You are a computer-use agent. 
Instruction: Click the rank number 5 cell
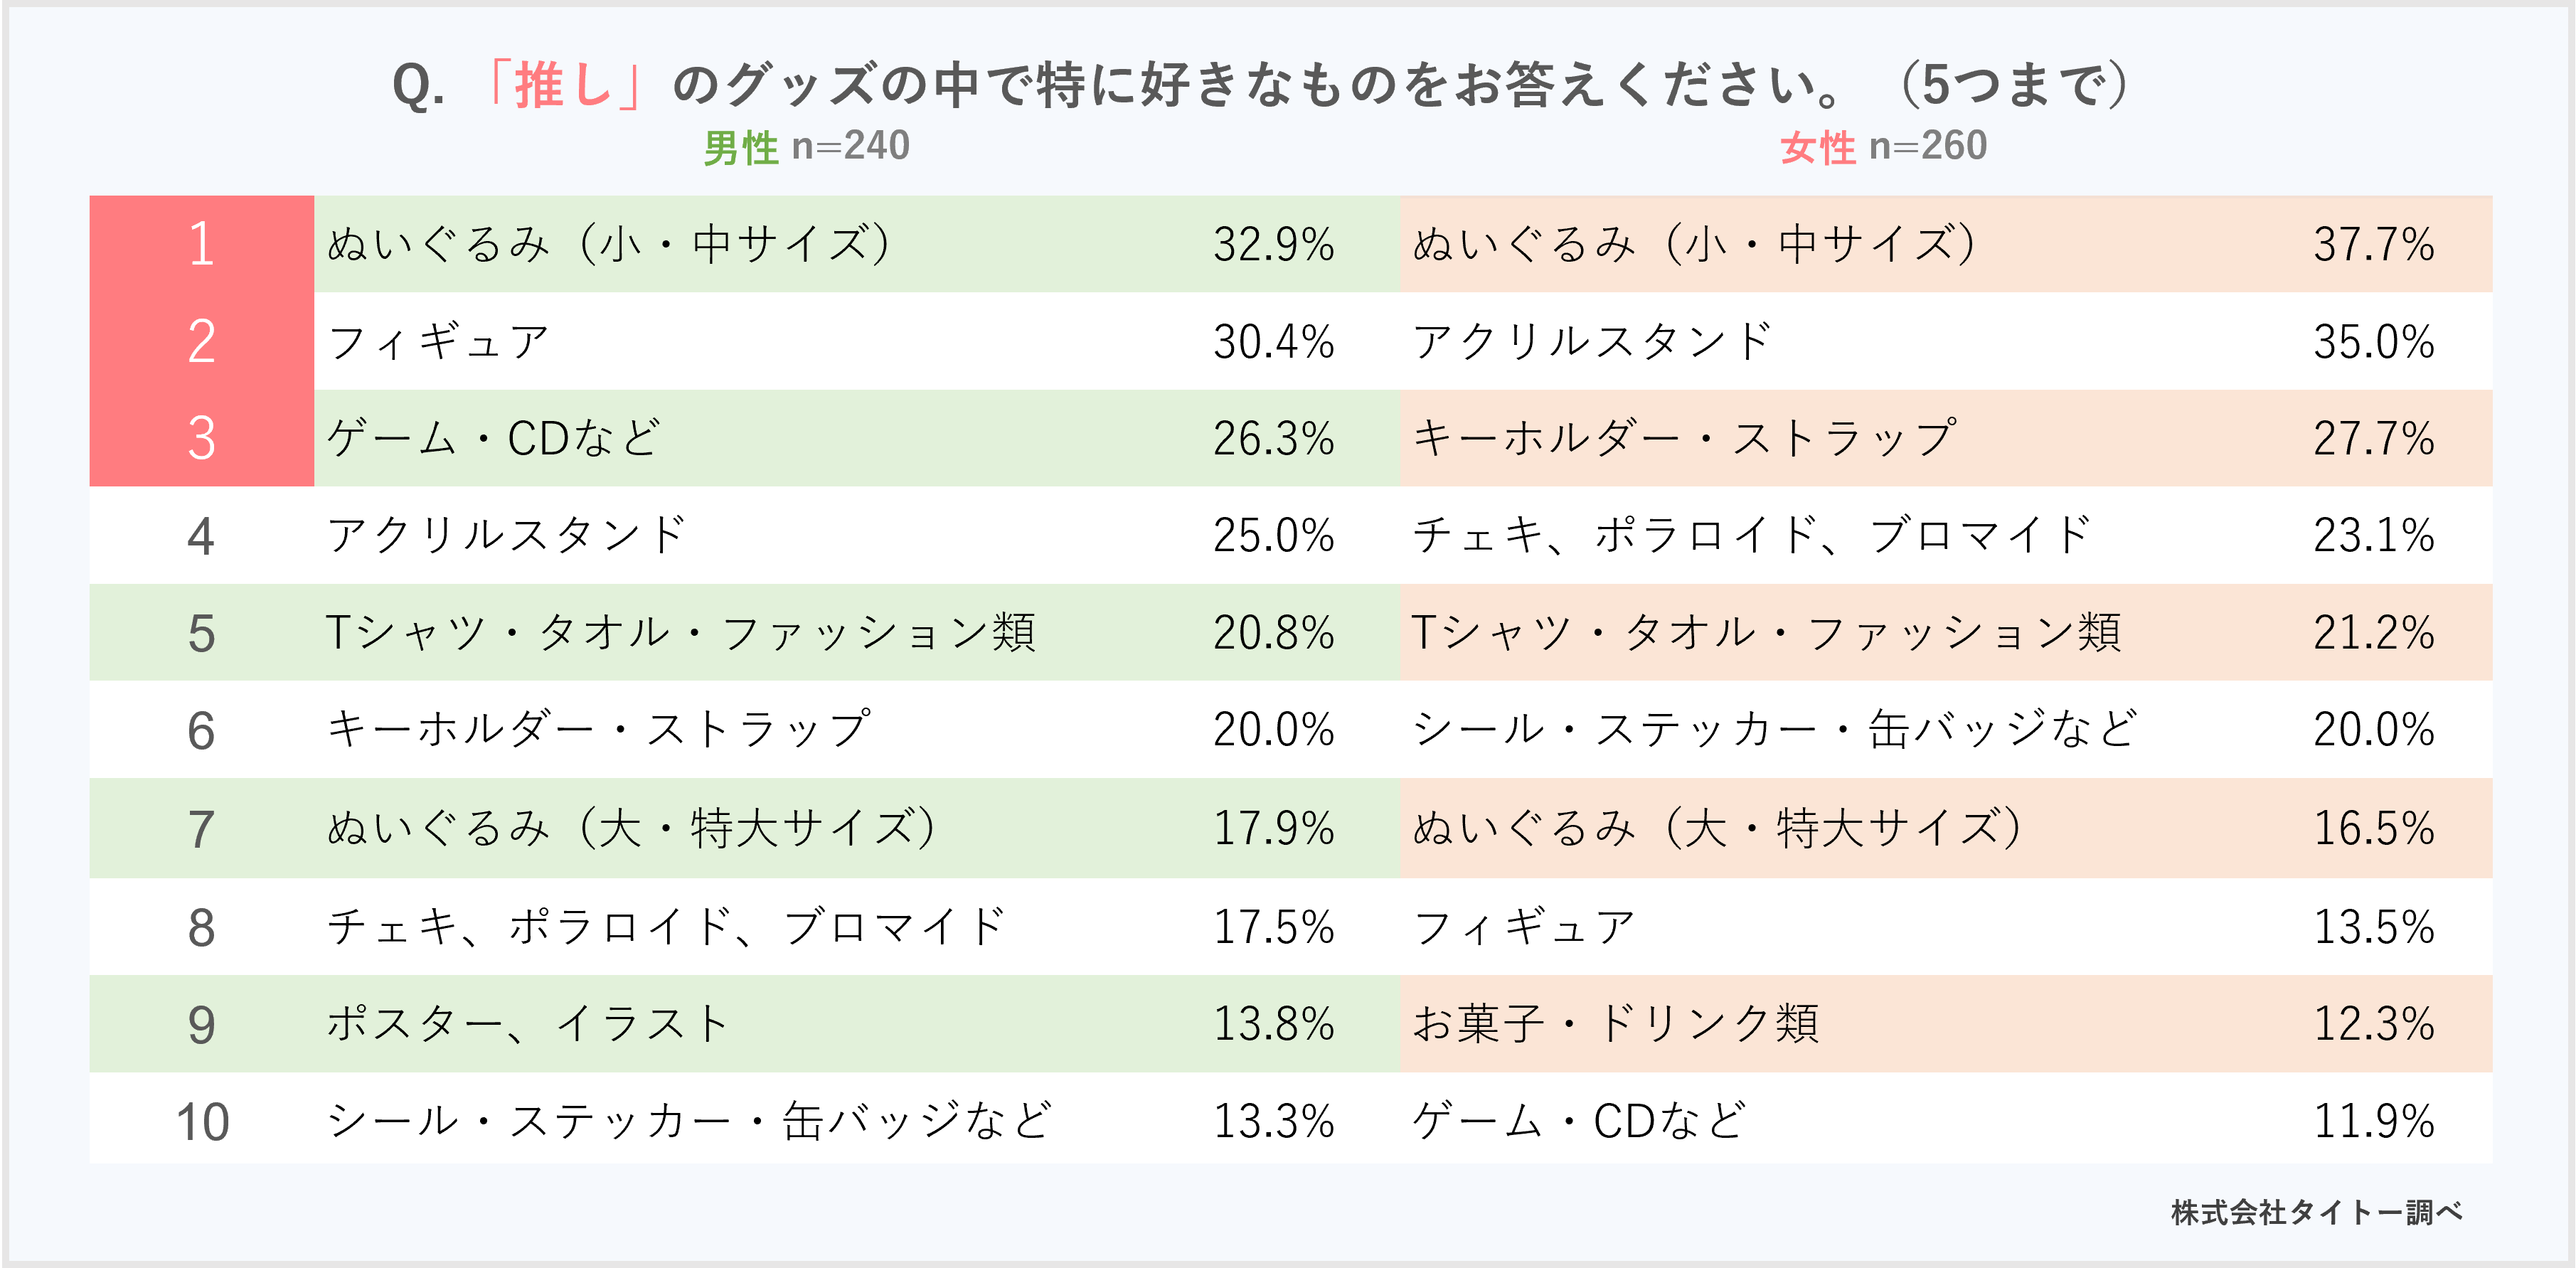coord(201,633)
